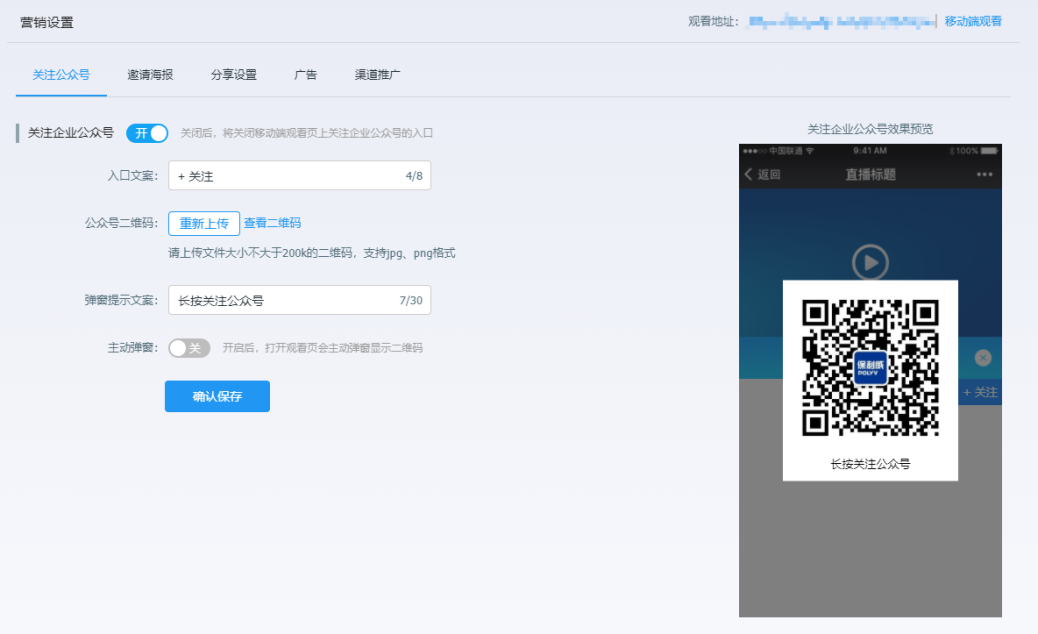The width and height of the screenshot is (1038, 634).
Task: Click the QR code image in preview
Action: click(x=870, y=368)
